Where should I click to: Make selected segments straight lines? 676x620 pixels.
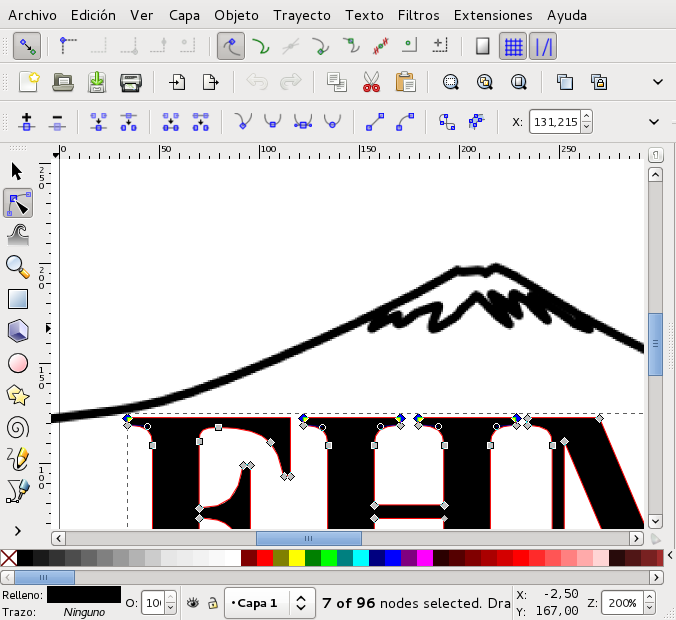coord(375,122)
